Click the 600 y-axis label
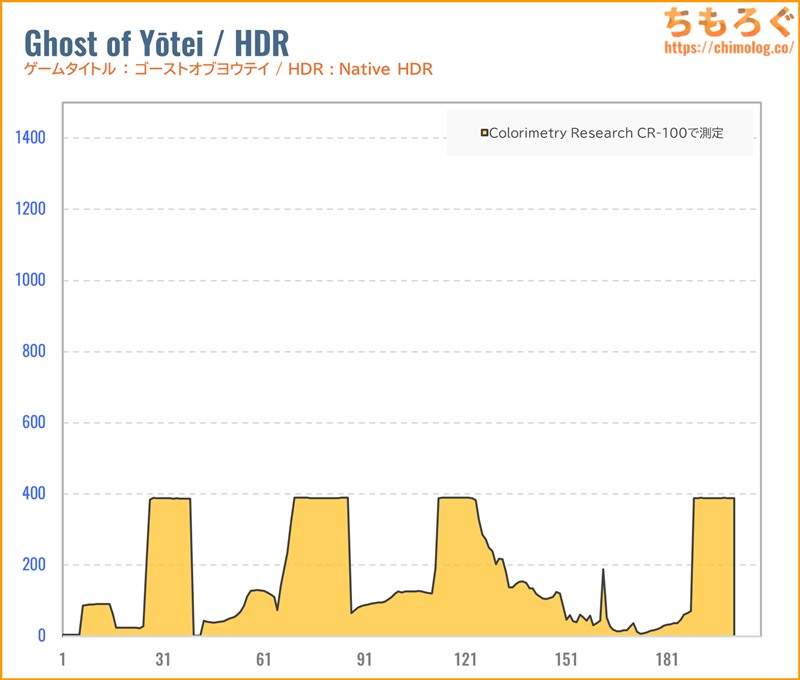 (32, 422)
